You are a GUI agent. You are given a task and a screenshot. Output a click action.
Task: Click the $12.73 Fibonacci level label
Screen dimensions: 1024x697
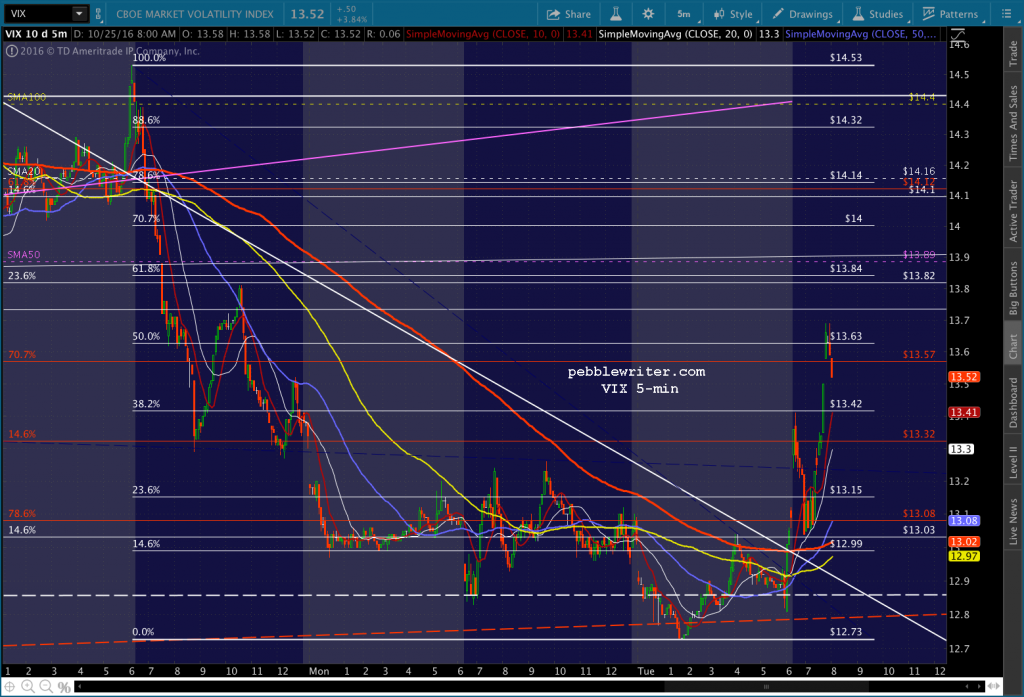[846, 632]
